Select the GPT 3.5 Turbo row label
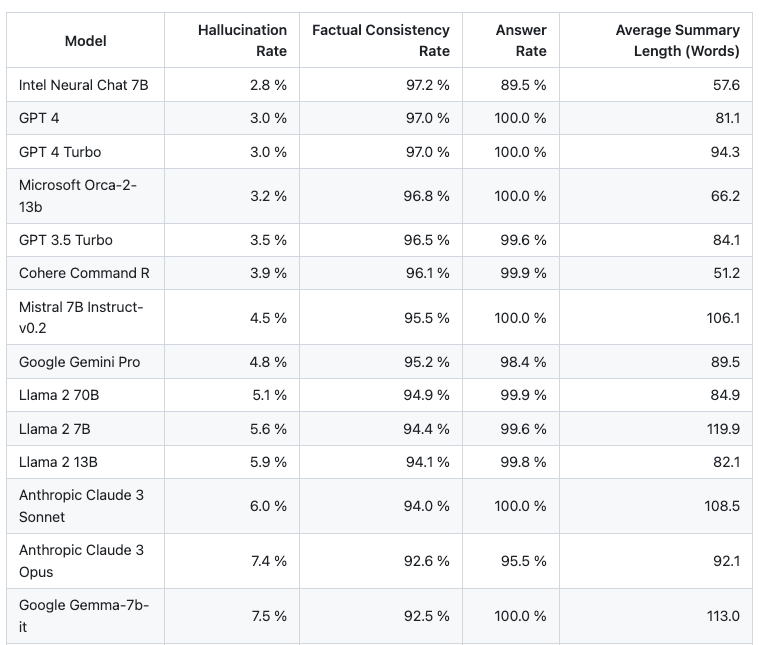This screenshot has height=645, width=762. pyautogui.click(x=66, y=240)
